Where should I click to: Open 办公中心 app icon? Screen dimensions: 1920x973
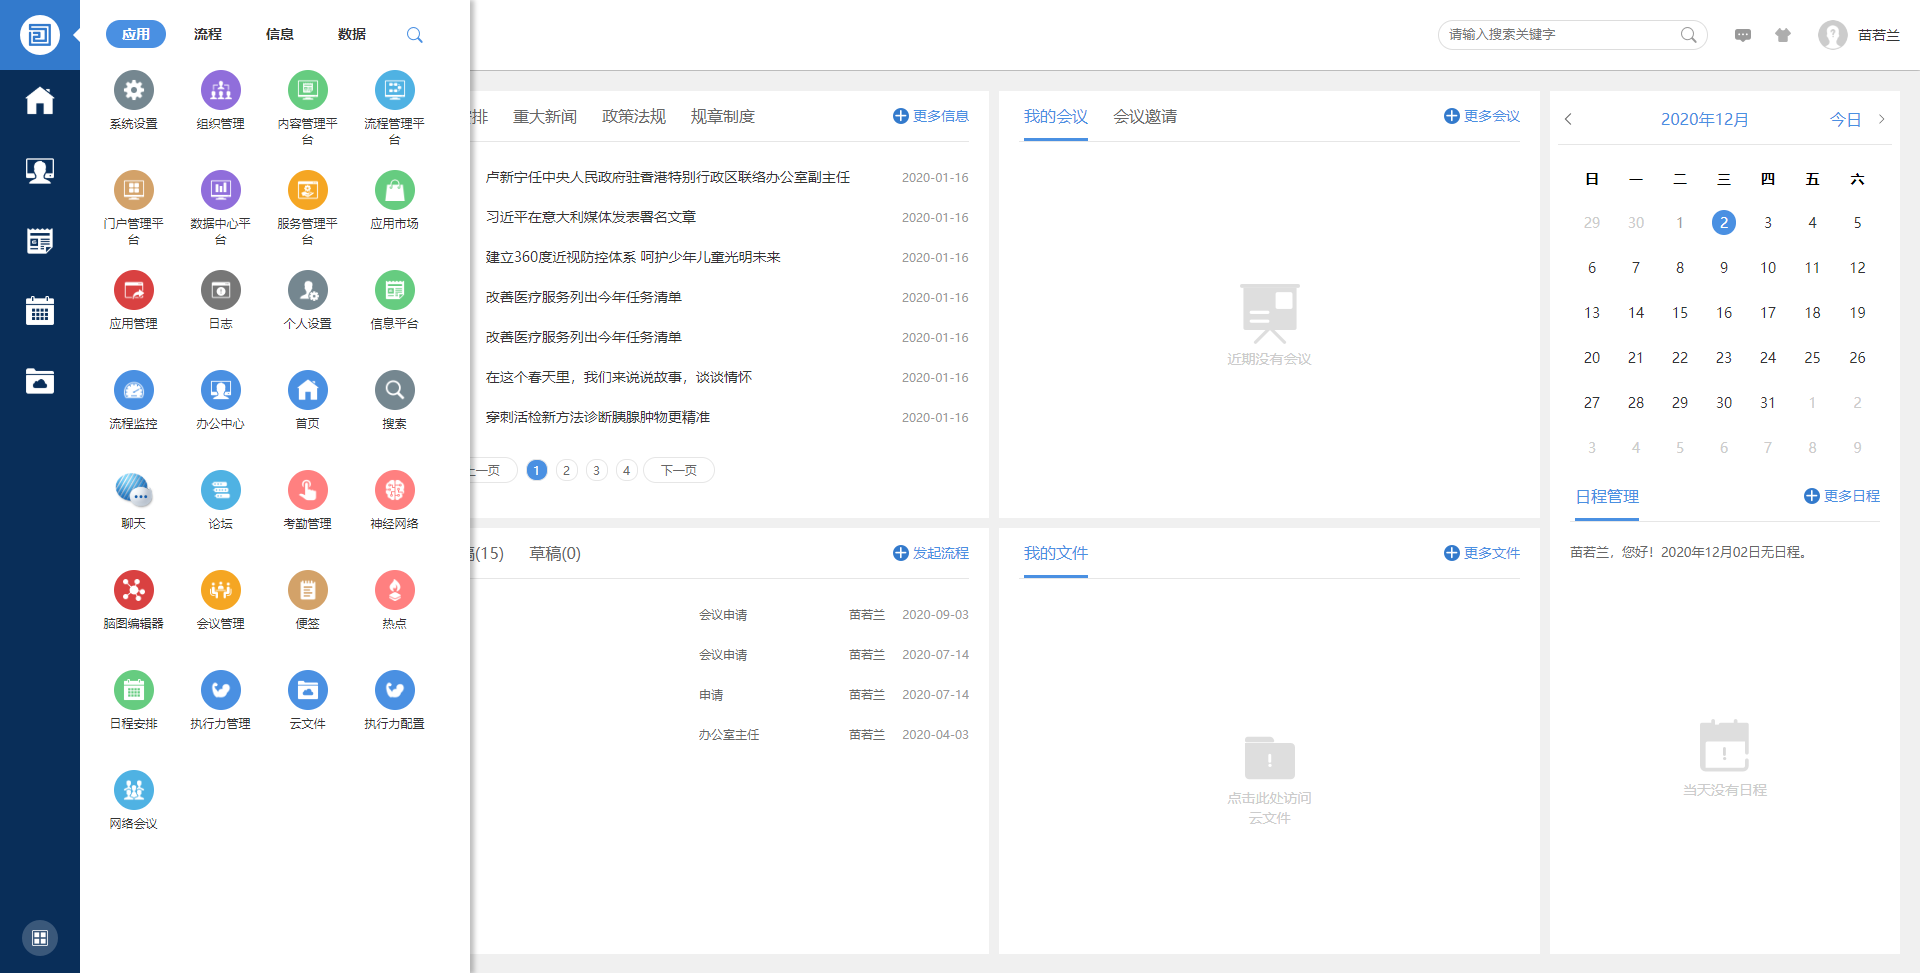pos(221,390)
